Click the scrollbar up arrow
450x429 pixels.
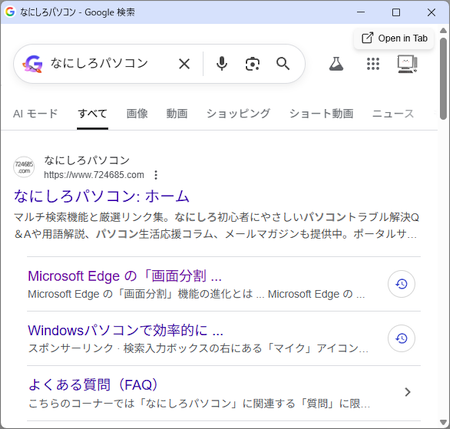click(443, 30)
